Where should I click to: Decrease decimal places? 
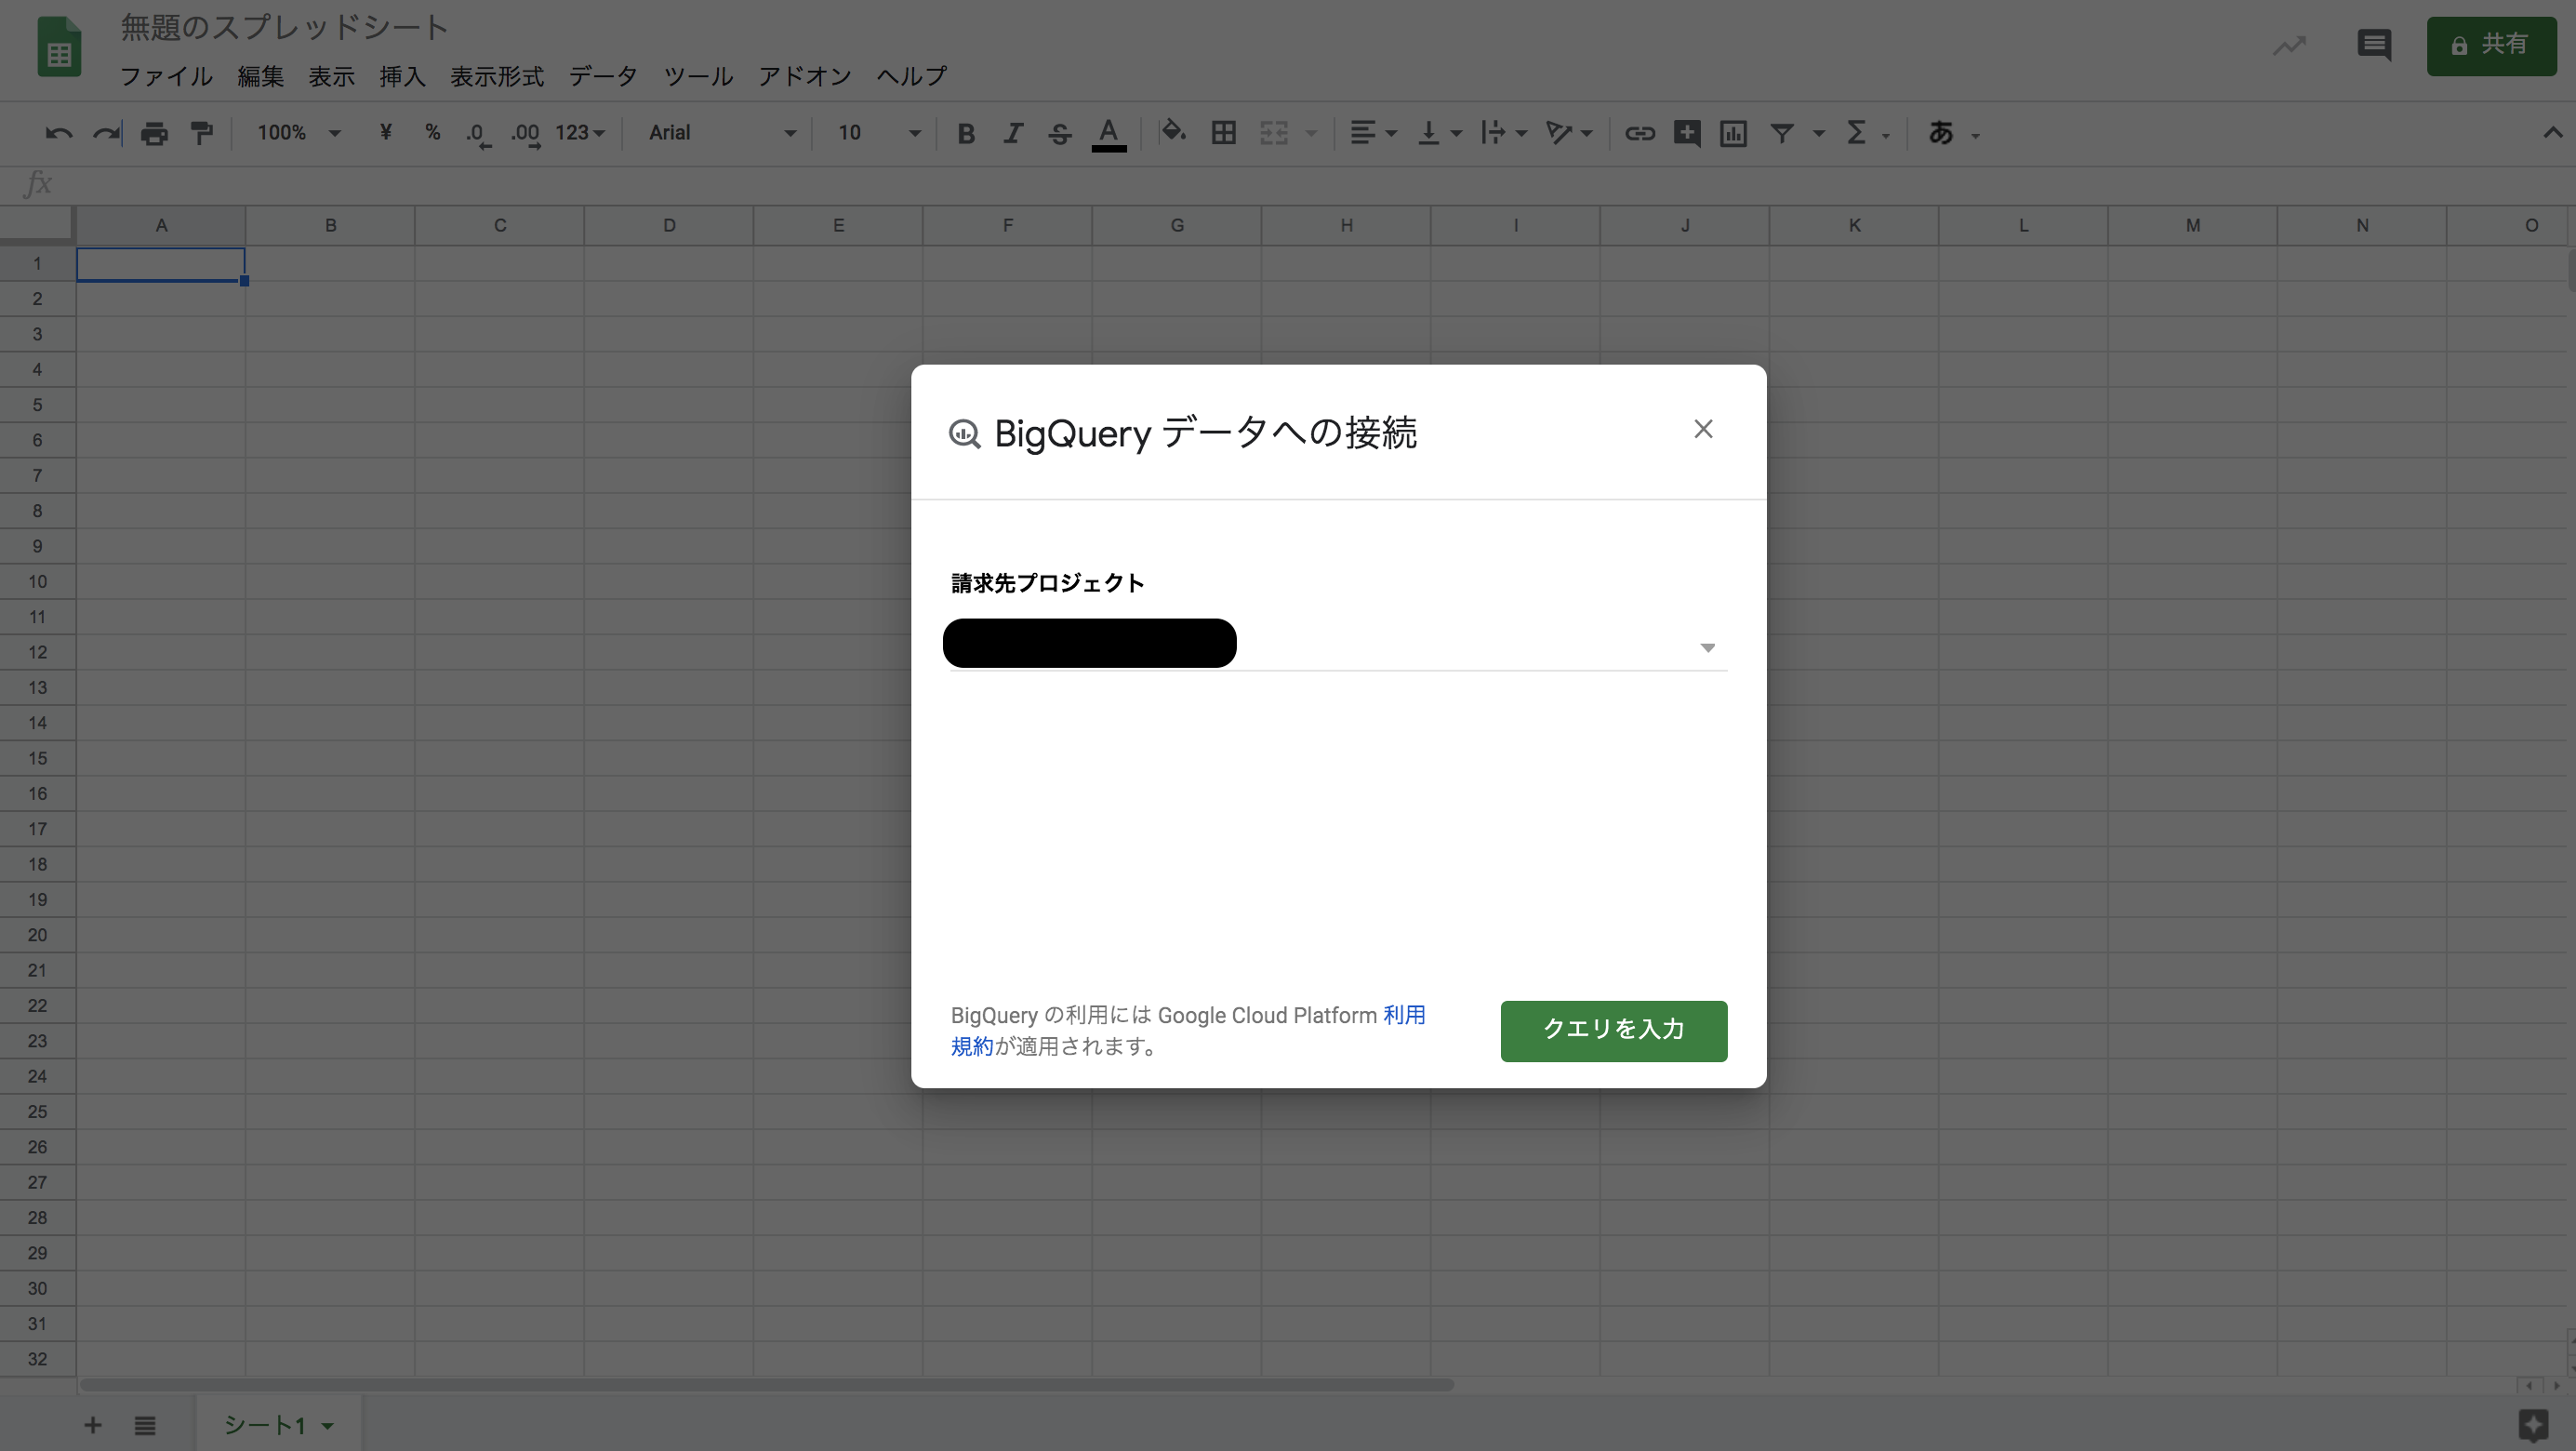coord(478,133)
